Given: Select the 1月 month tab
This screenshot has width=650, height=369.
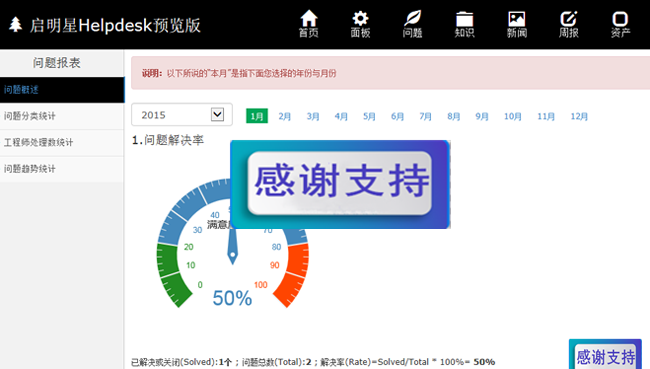Looking at the screenshot, I should [257, 116].
